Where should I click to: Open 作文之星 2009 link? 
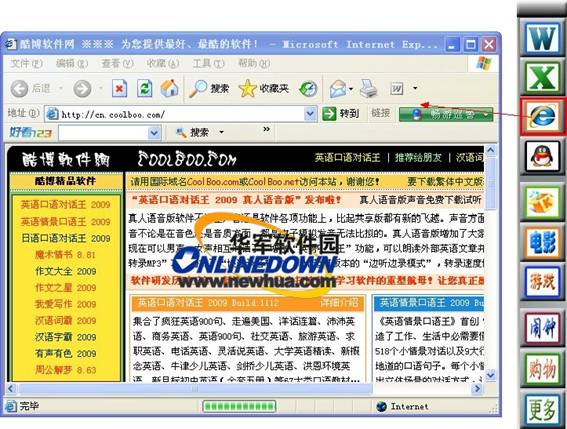click(x=65, y=288)
